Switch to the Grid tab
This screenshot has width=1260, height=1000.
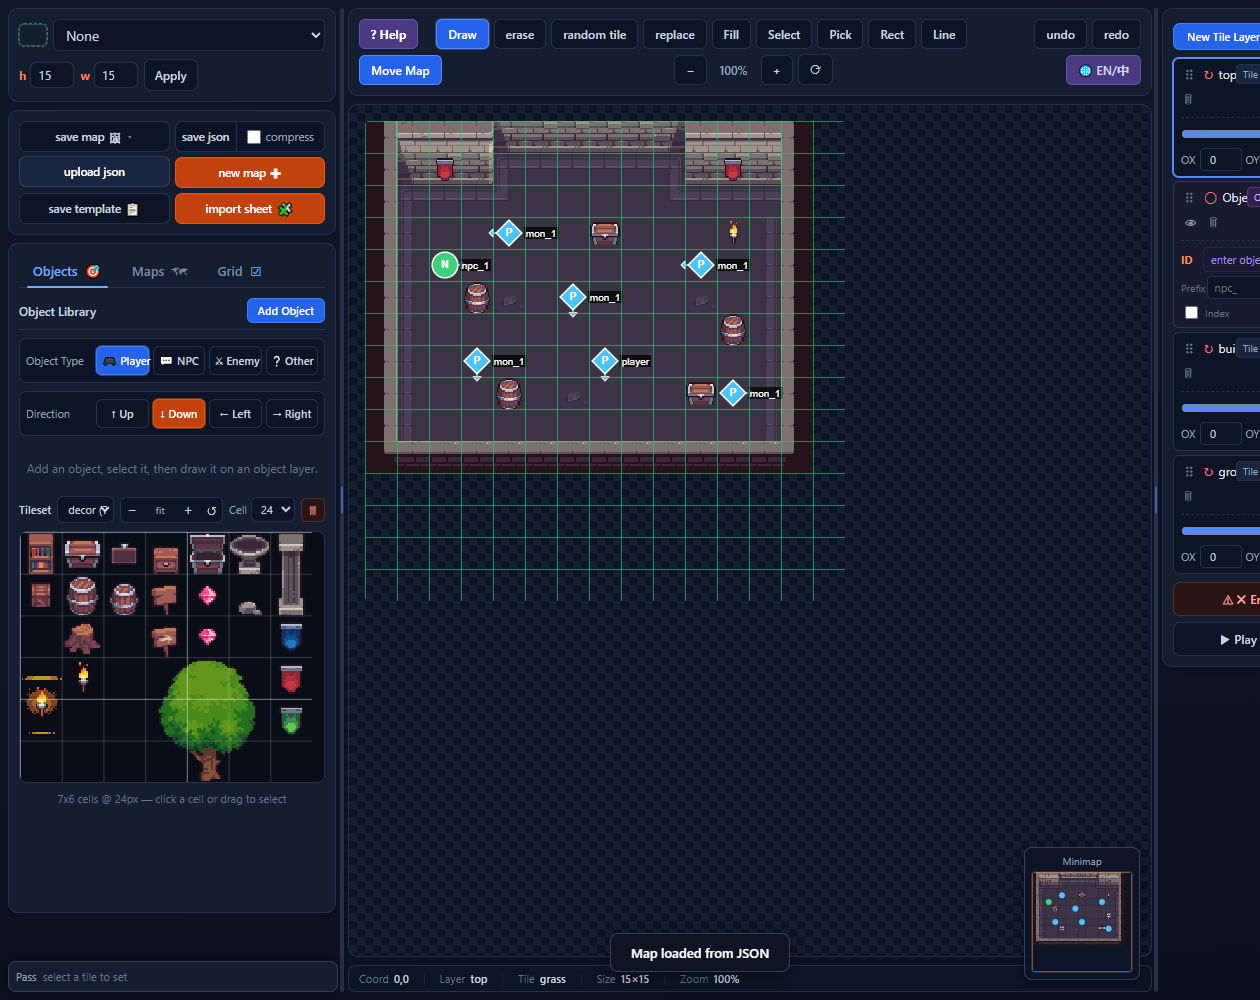[239, 271]
